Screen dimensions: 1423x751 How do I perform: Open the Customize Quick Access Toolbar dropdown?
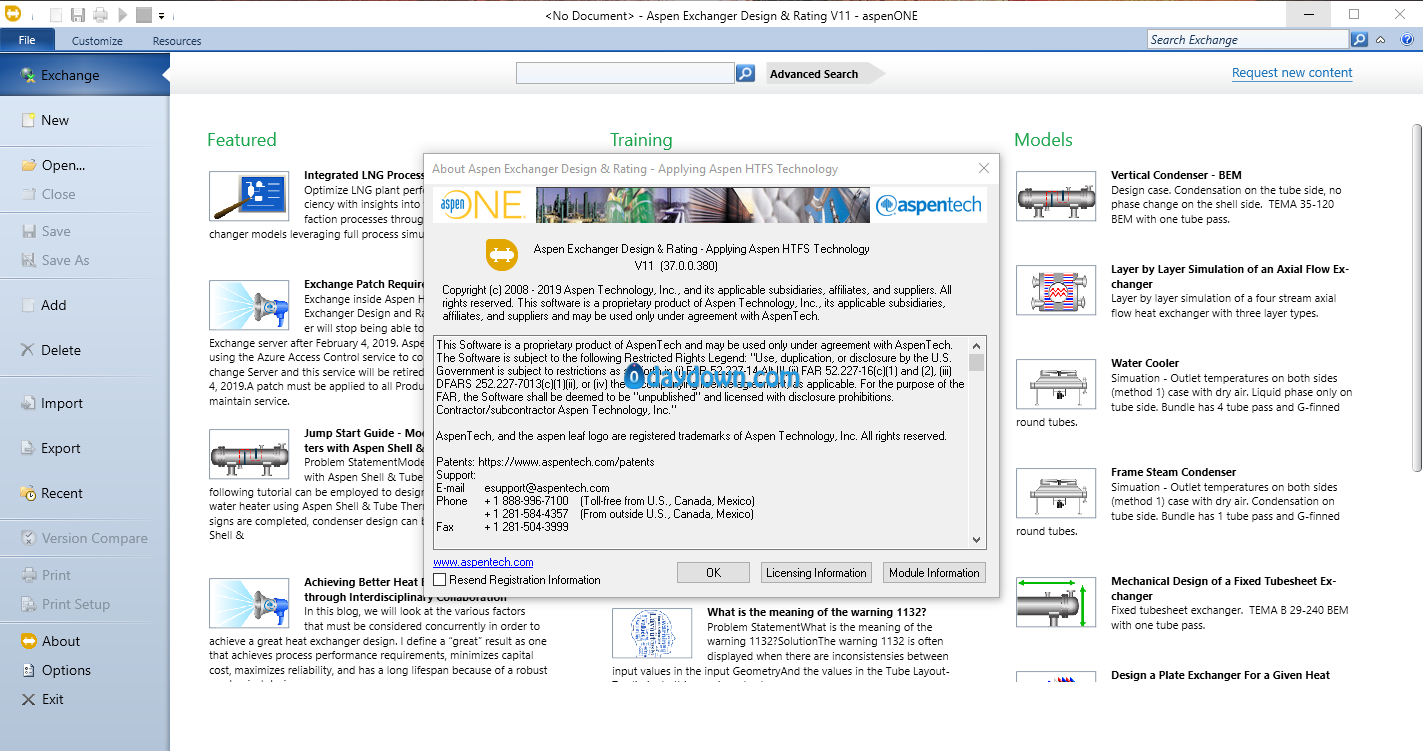162,16
